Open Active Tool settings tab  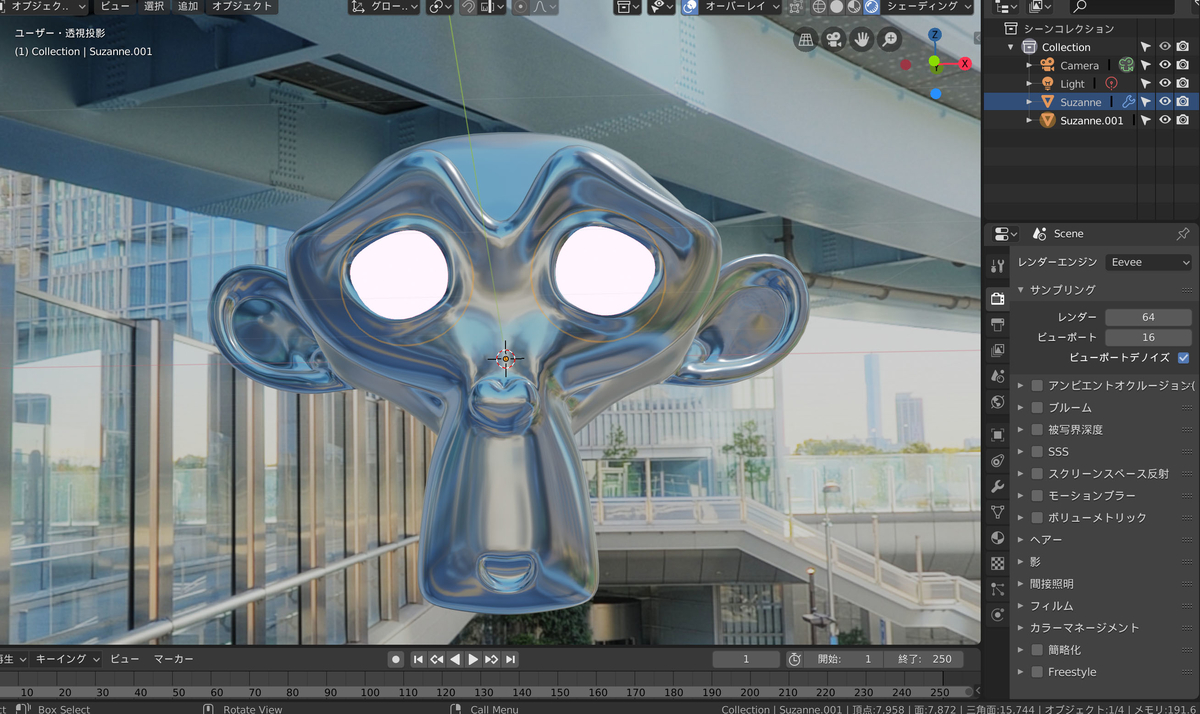pos(997,266)
